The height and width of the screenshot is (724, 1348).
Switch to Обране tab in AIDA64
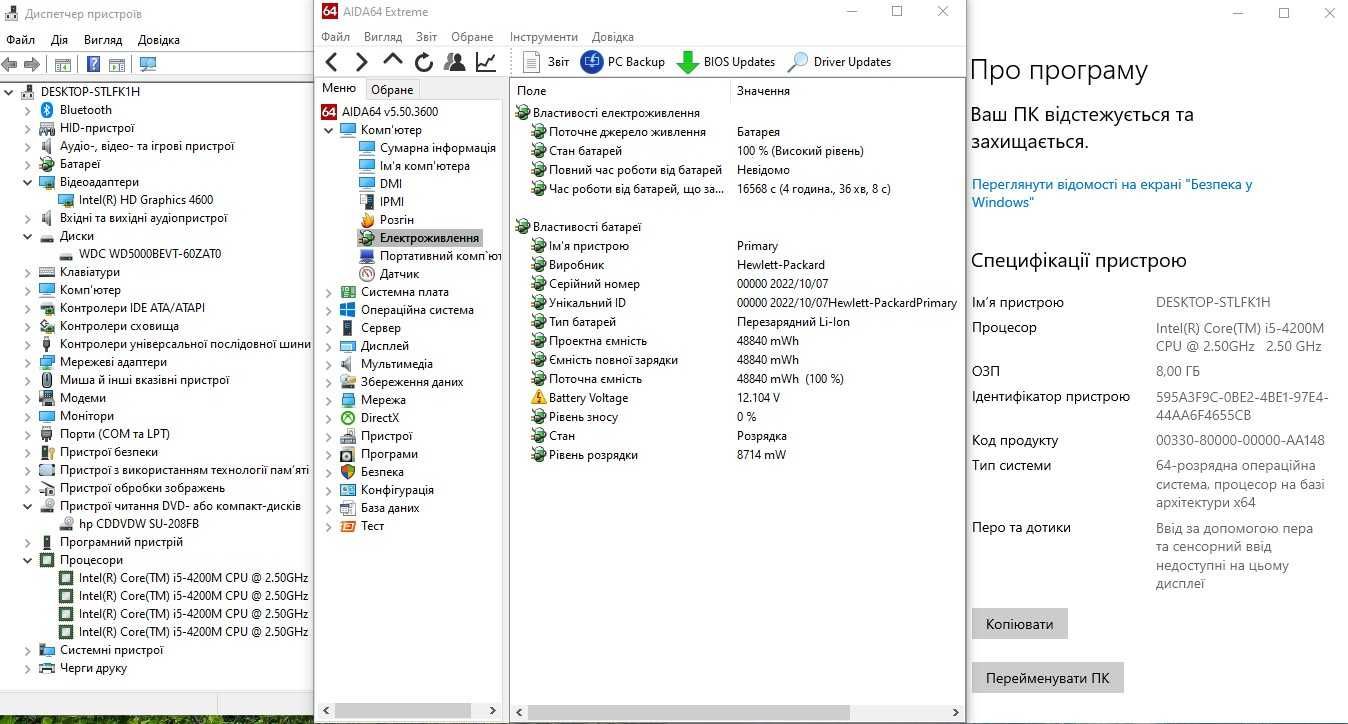(x=392, y=90)
